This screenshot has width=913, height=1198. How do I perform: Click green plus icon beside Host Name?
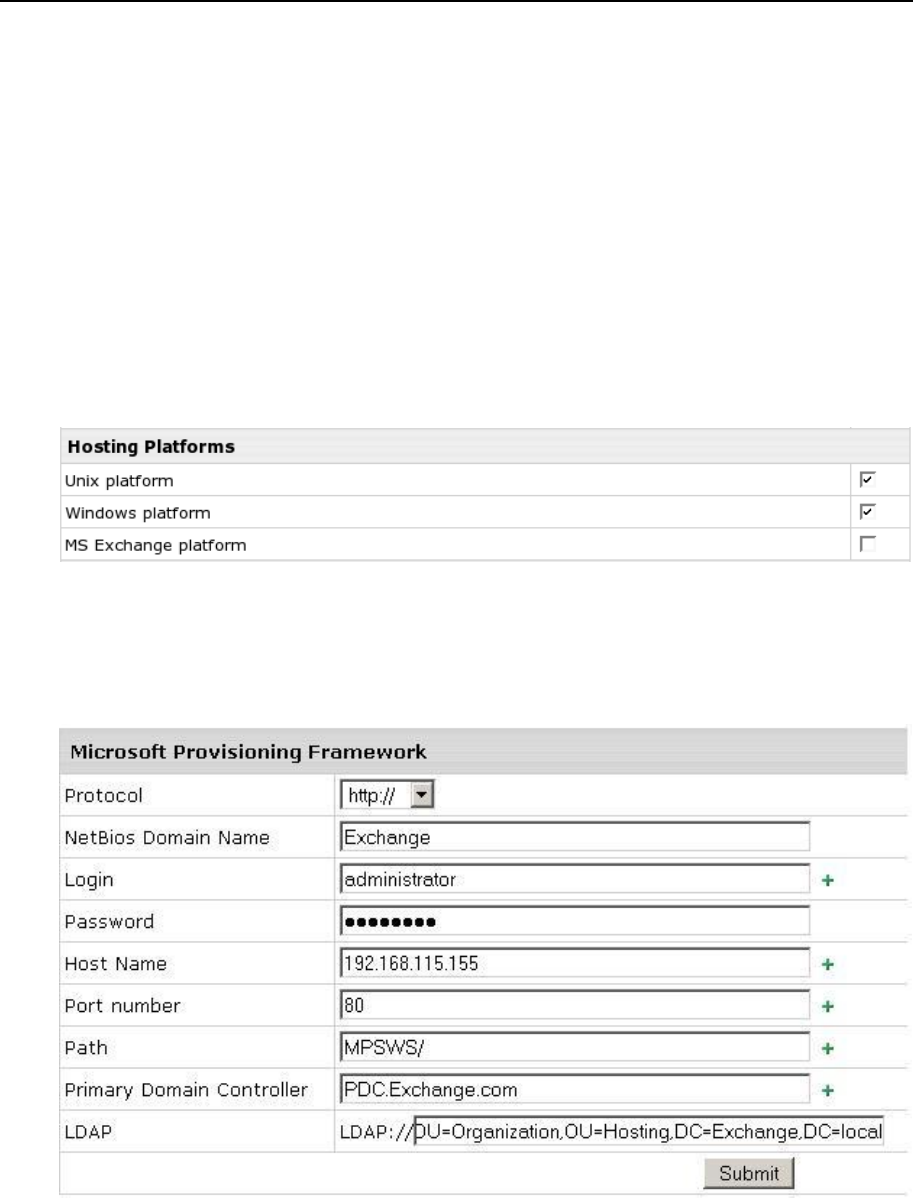click(827, 966)
